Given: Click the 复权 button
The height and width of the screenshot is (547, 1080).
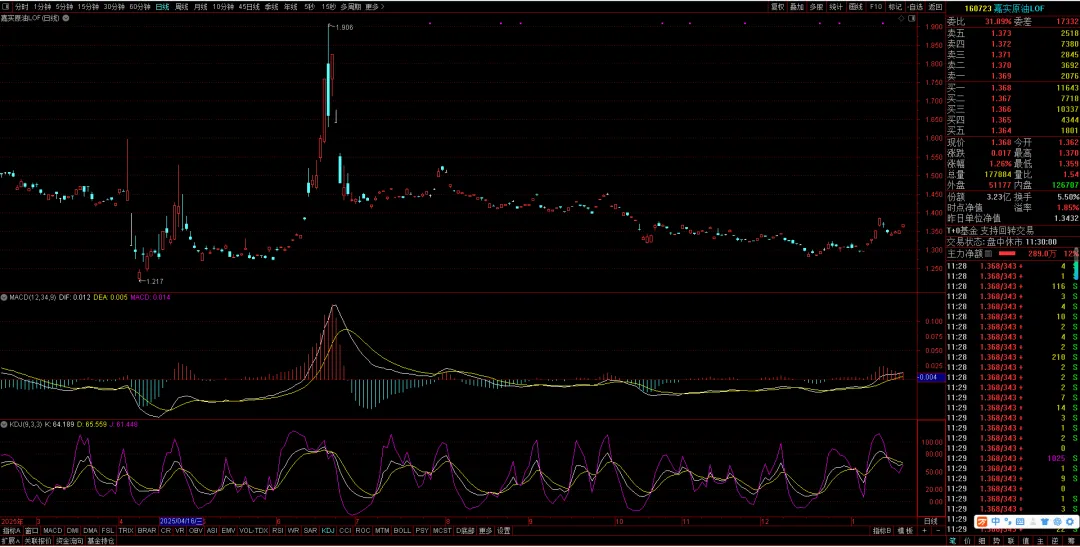Looking at the screenshot, I should tap(778, 7).
